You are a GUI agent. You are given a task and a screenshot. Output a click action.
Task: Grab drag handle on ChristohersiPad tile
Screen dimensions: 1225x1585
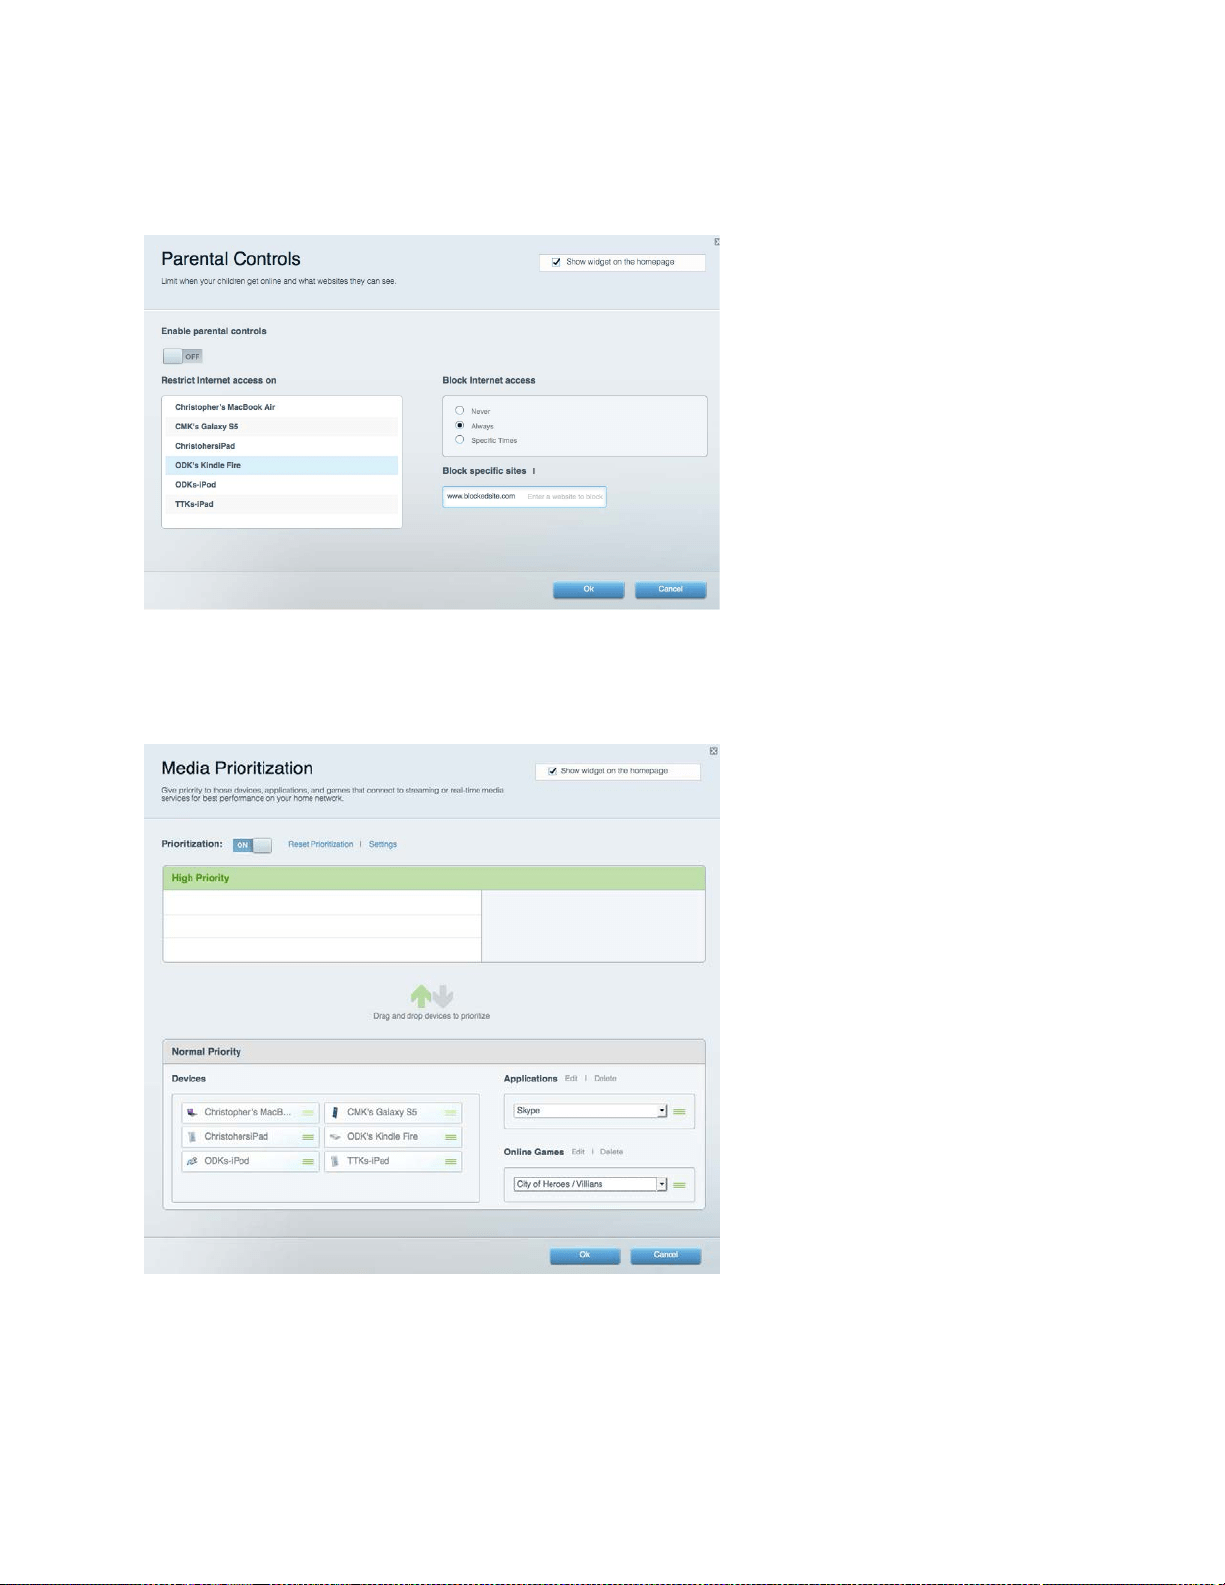tap(308, 1137)
